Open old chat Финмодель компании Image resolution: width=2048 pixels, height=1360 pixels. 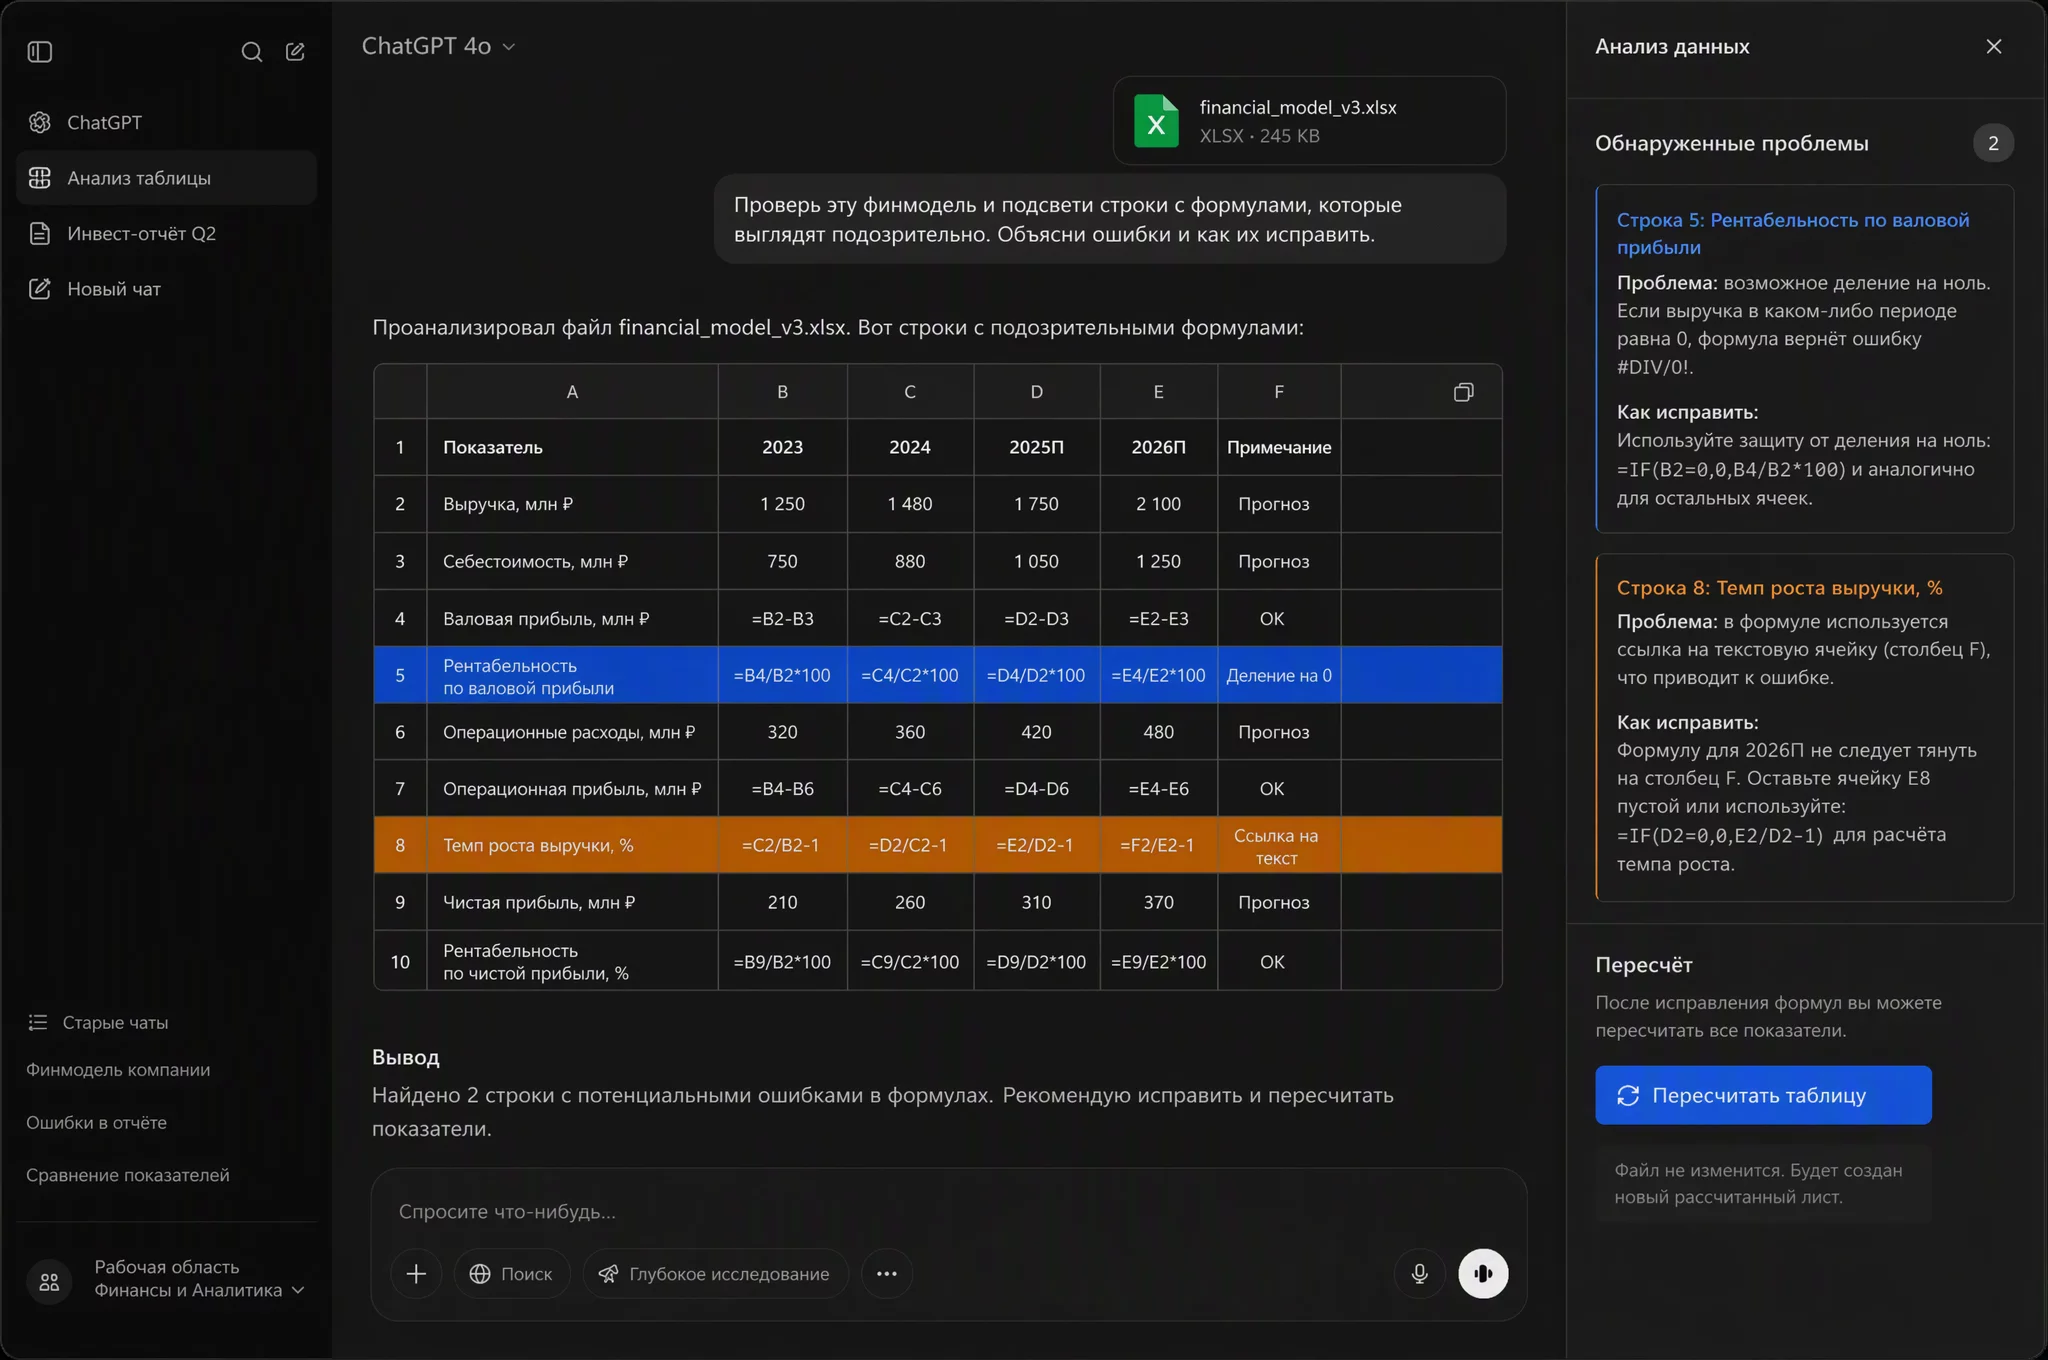[118, 1069]
